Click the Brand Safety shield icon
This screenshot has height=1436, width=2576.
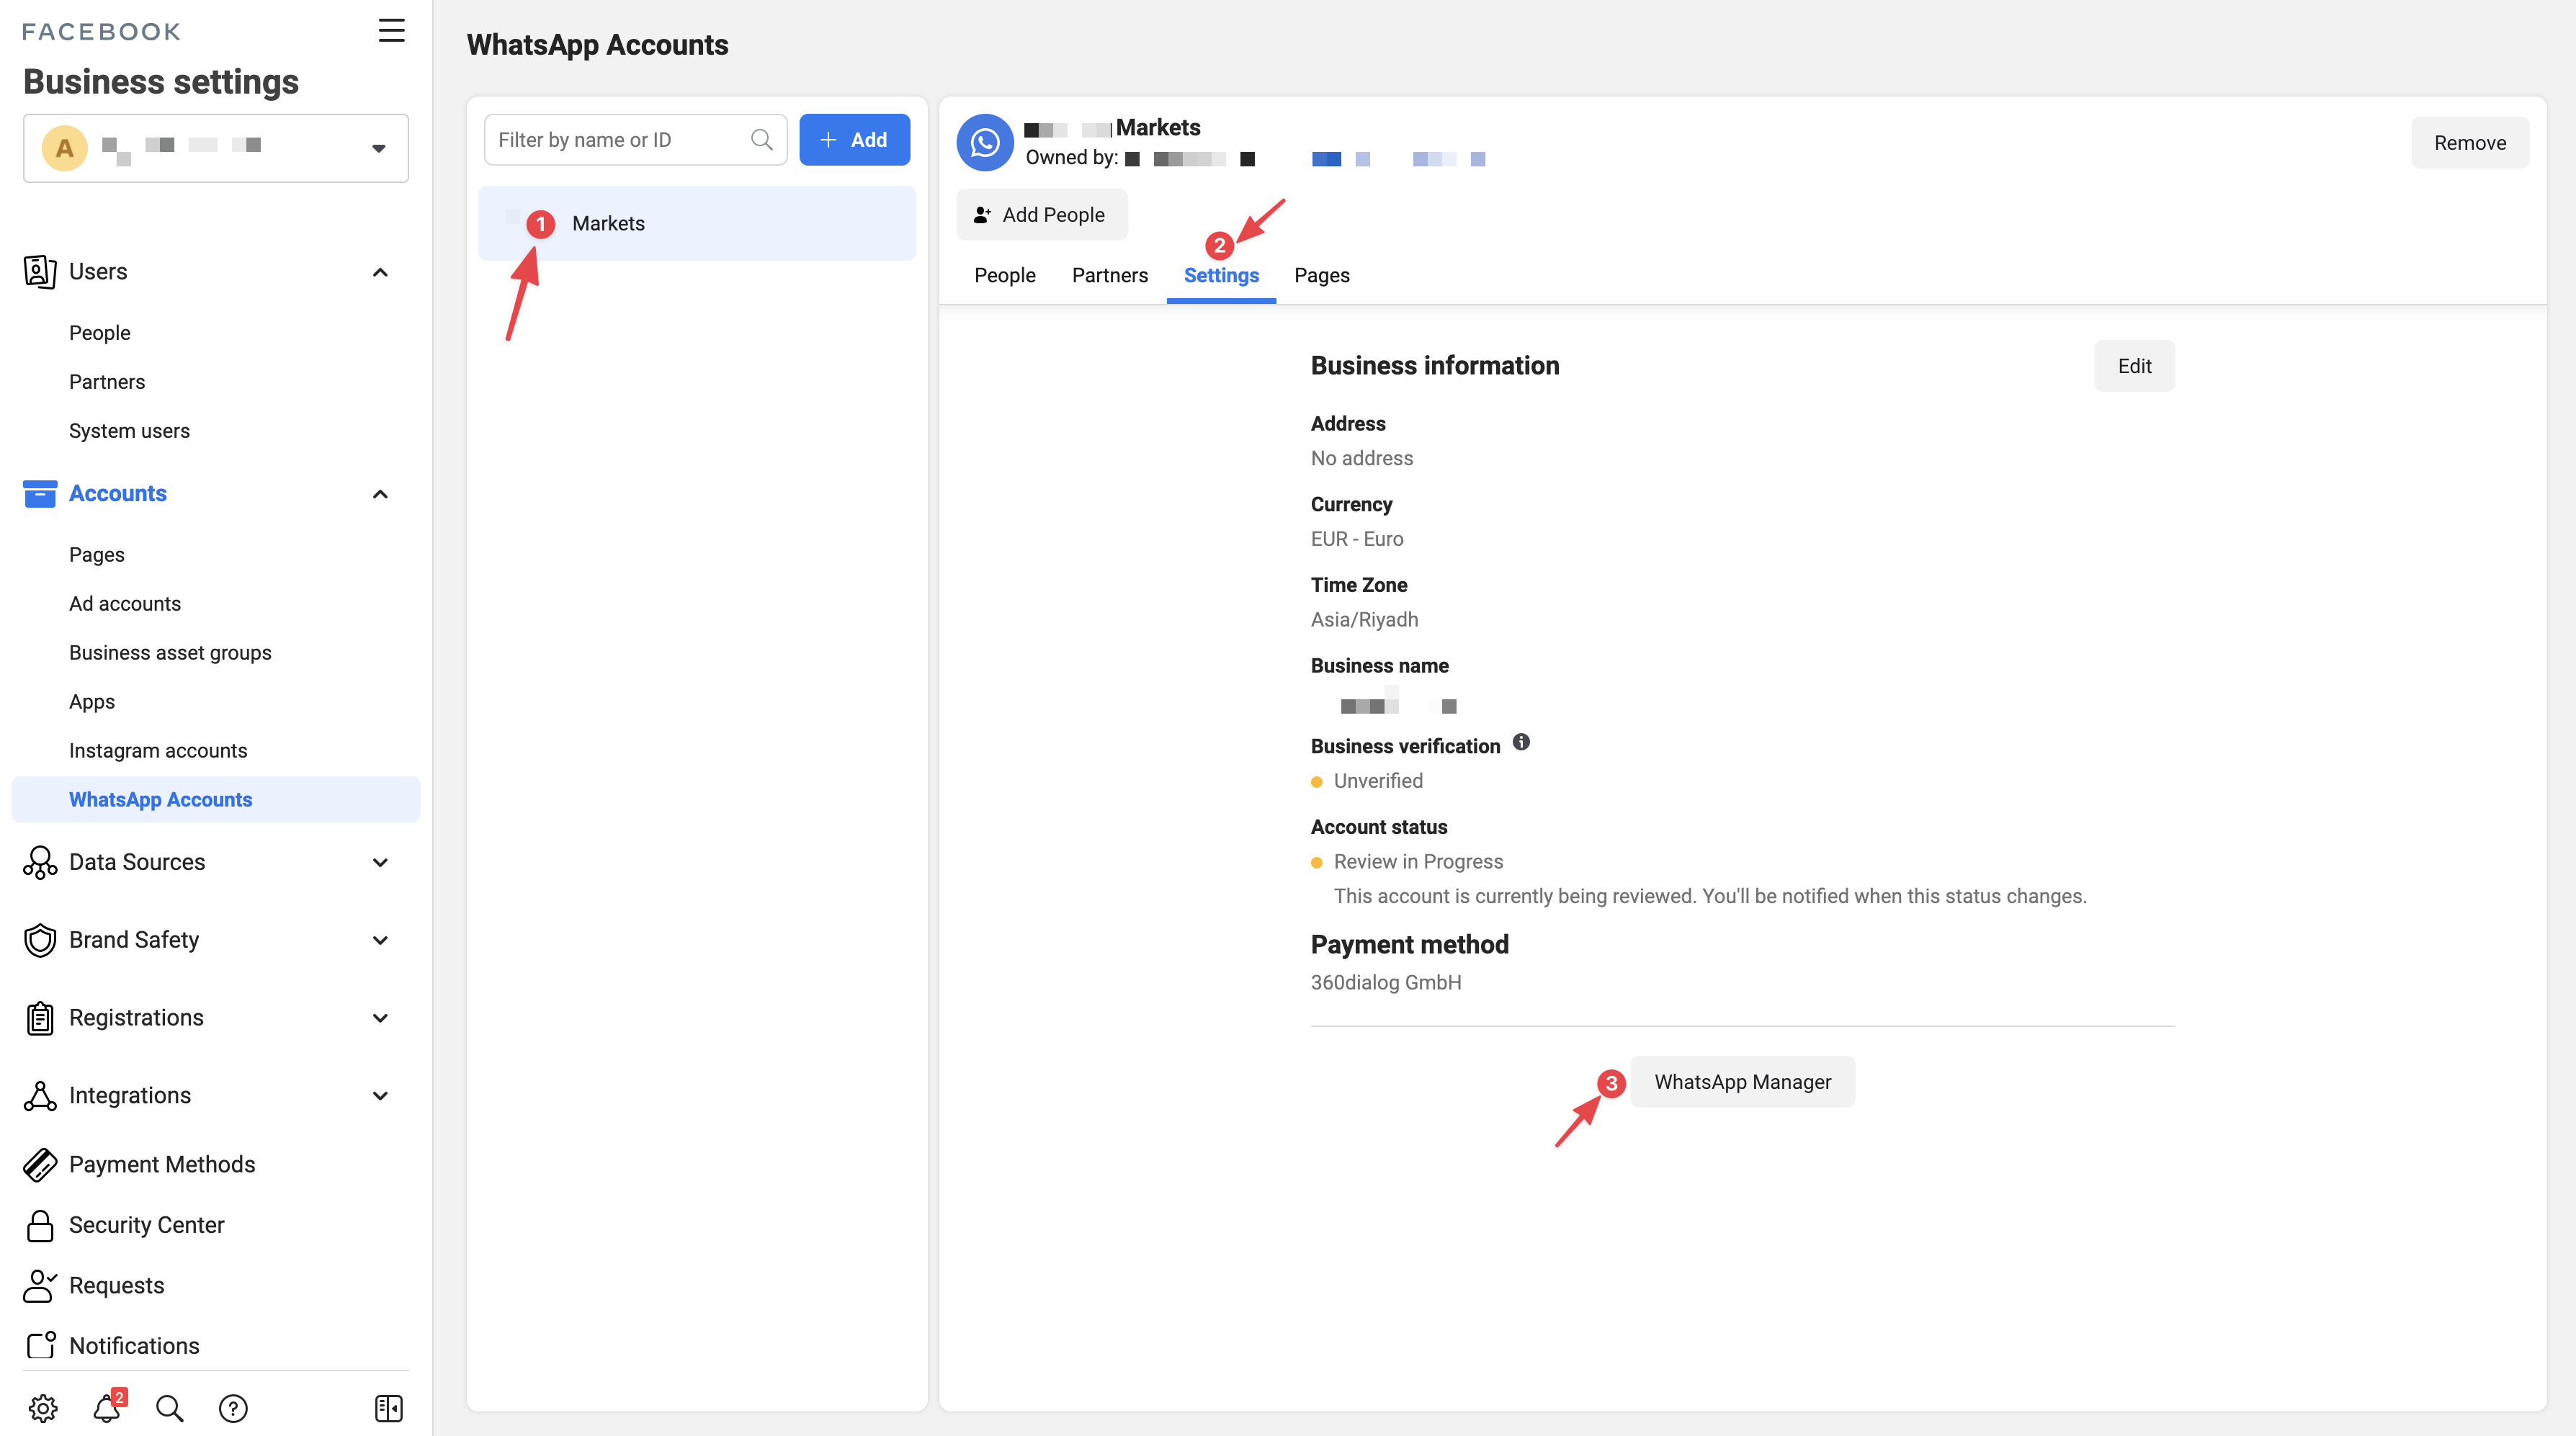[40, 940]
